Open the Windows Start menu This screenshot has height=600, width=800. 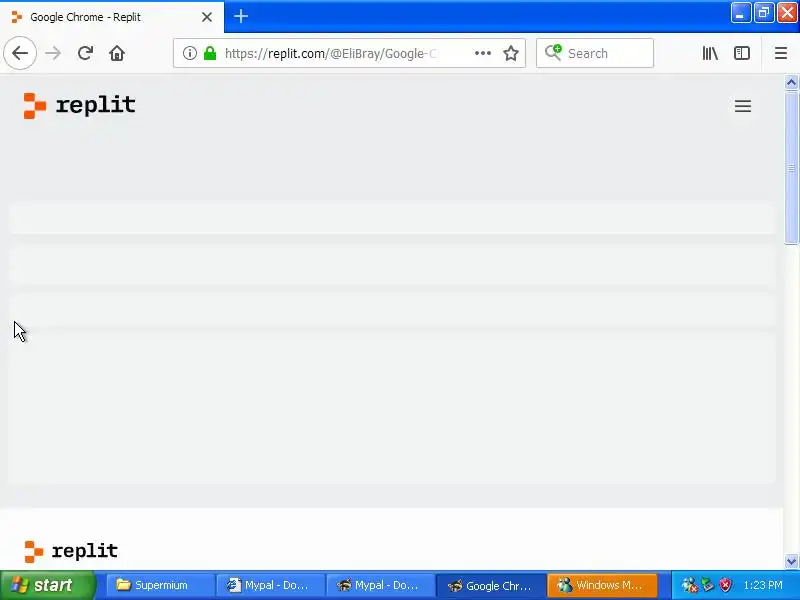(x=48, y=585)
